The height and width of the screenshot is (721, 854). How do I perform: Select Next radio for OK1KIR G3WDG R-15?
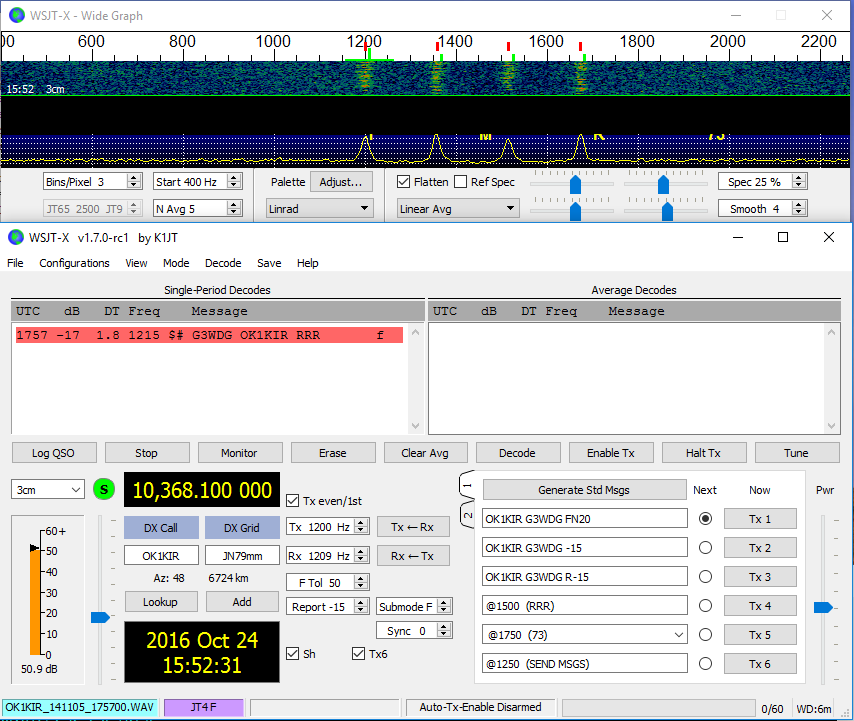[705, 576]
